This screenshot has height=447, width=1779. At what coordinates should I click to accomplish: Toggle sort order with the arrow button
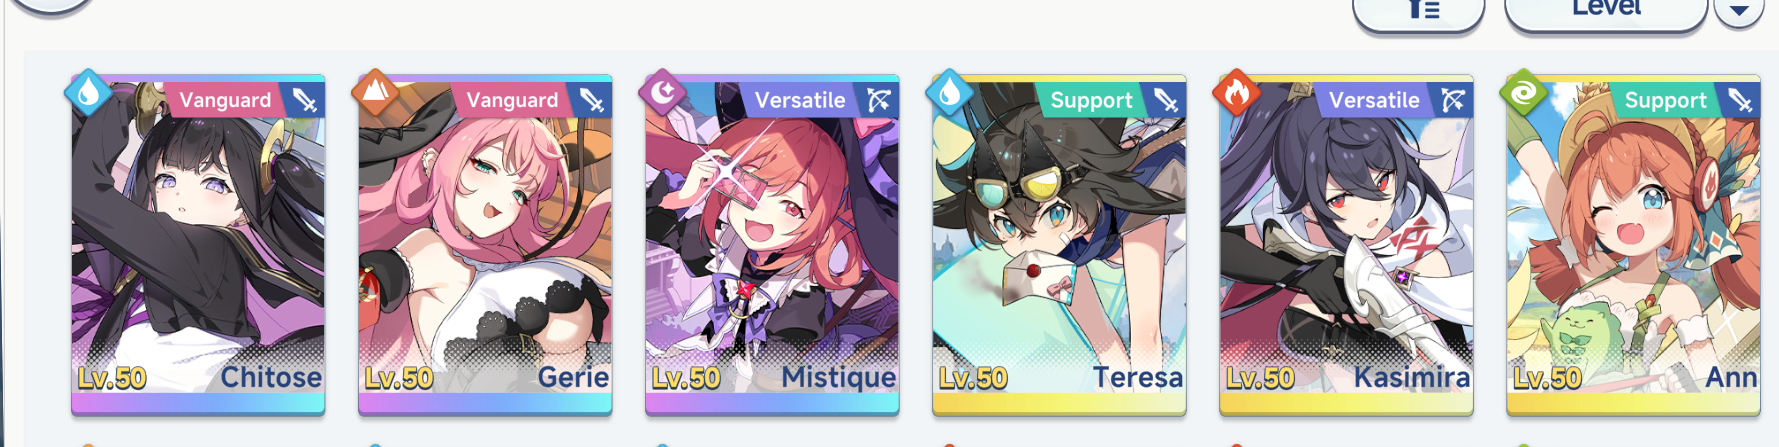click(x=1739, y=11)
